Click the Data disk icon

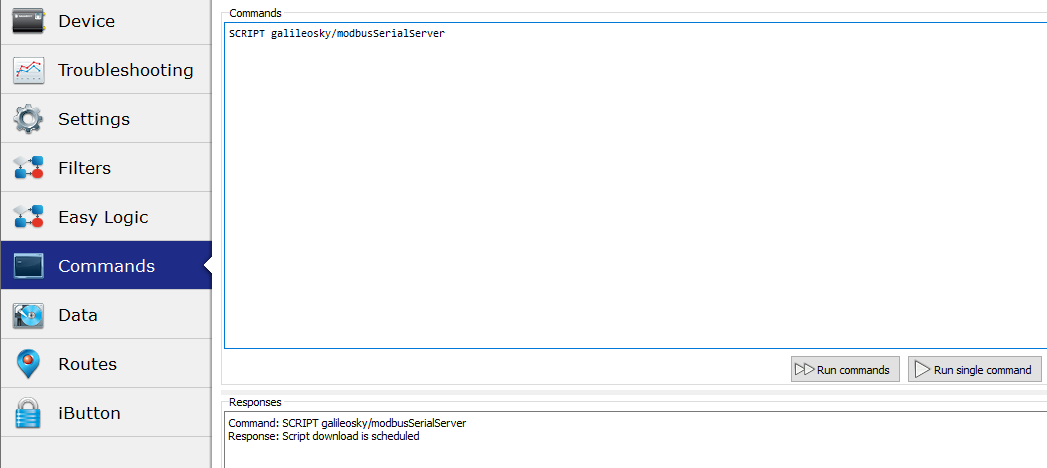click(28, 315)
